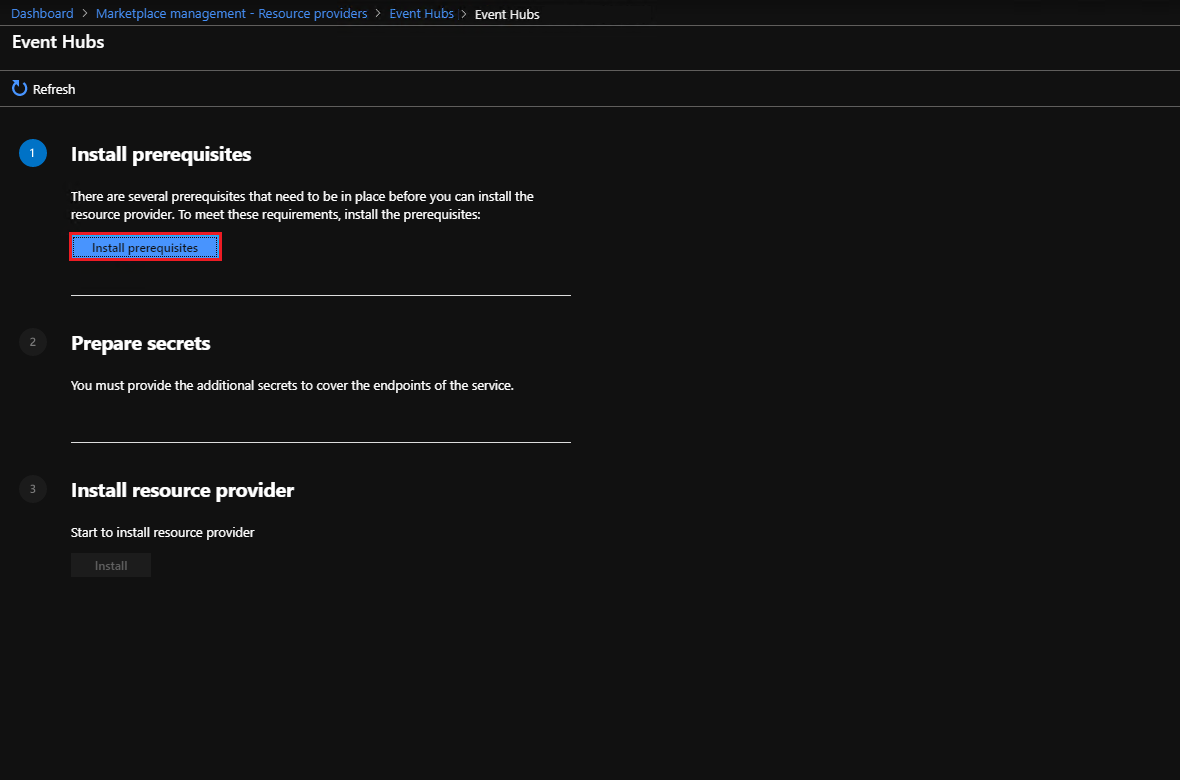Expand the chevron after Resource providers breadcrumb
Screen dimensions: 1180x780
pyautogui.click(x=380, y=13)
